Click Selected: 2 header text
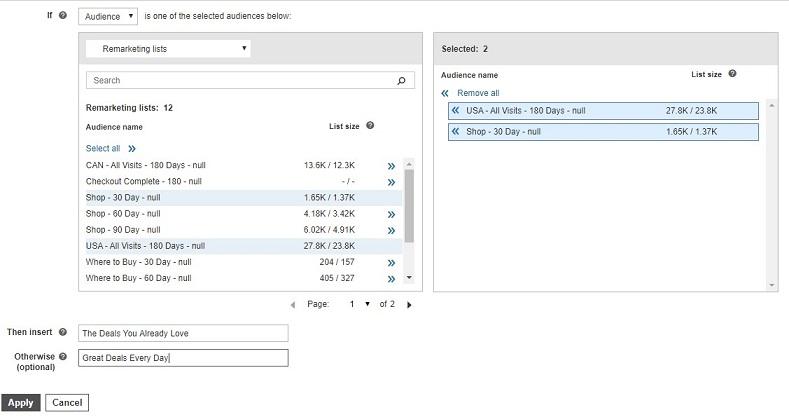This screenshot has height=417, width=789. point(464,49)
